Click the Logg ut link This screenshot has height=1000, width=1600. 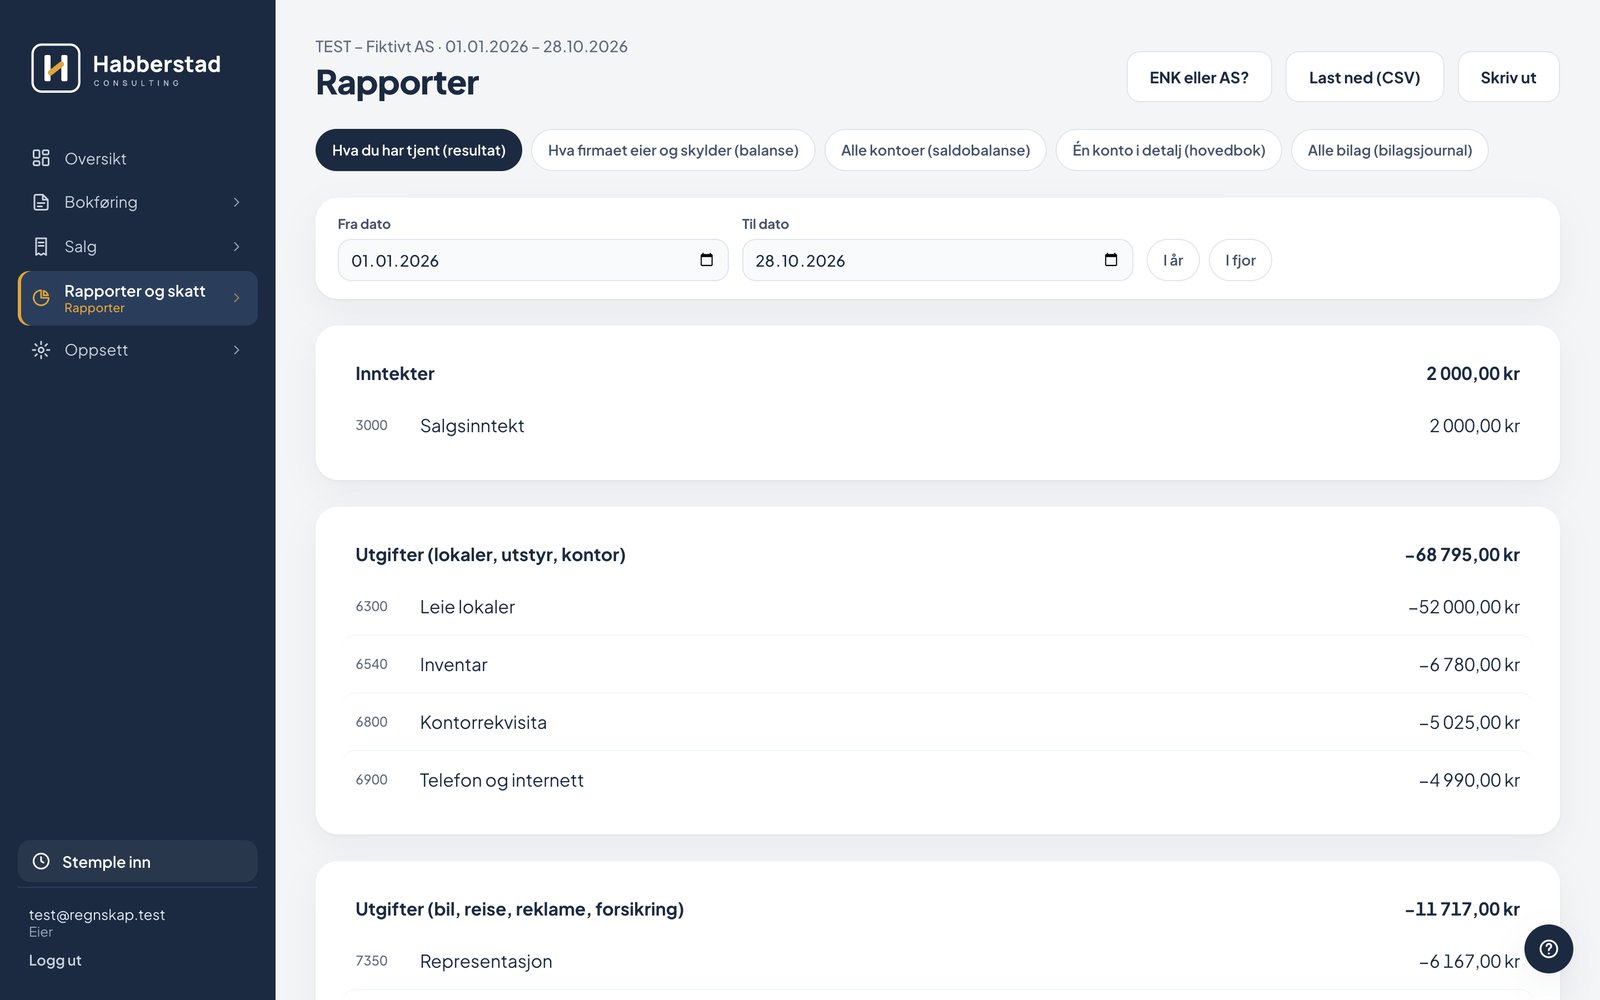(55, 960)
